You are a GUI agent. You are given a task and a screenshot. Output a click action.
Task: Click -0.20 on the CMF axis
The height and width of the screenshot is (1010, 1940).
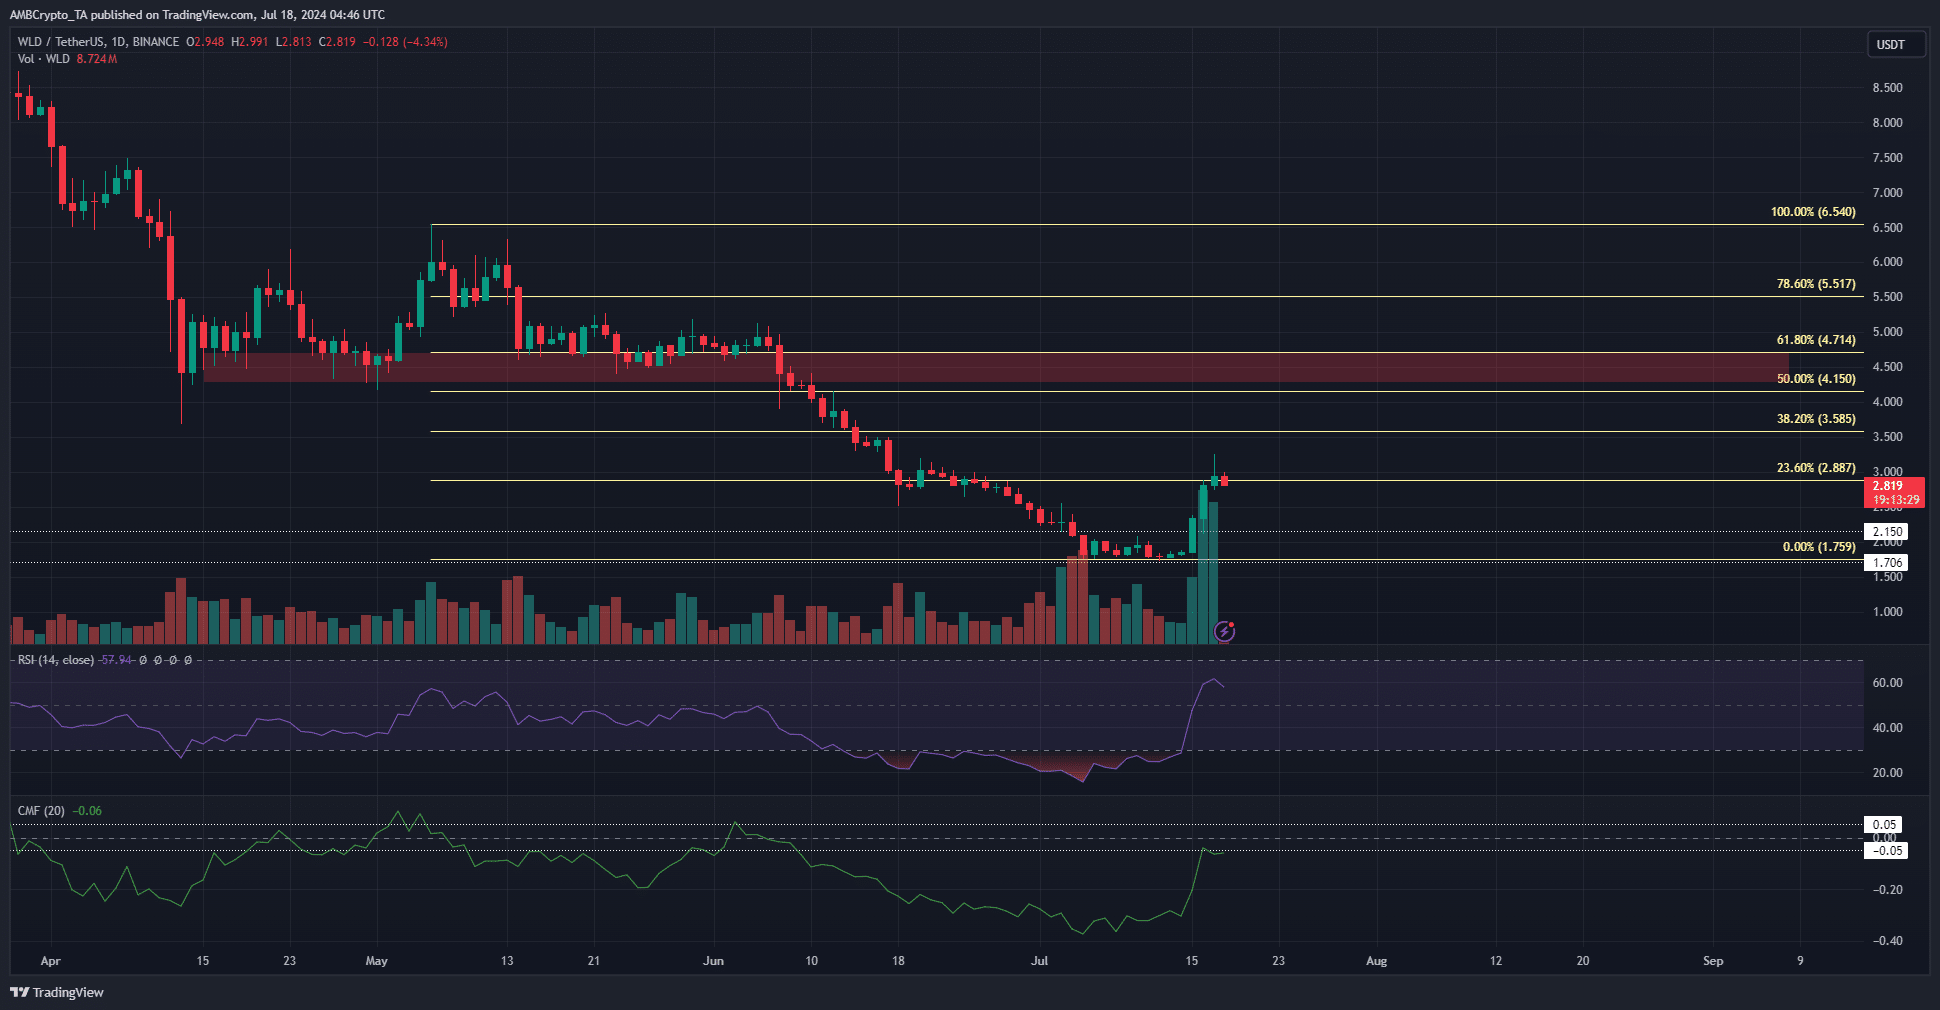tap(1887, 890)
